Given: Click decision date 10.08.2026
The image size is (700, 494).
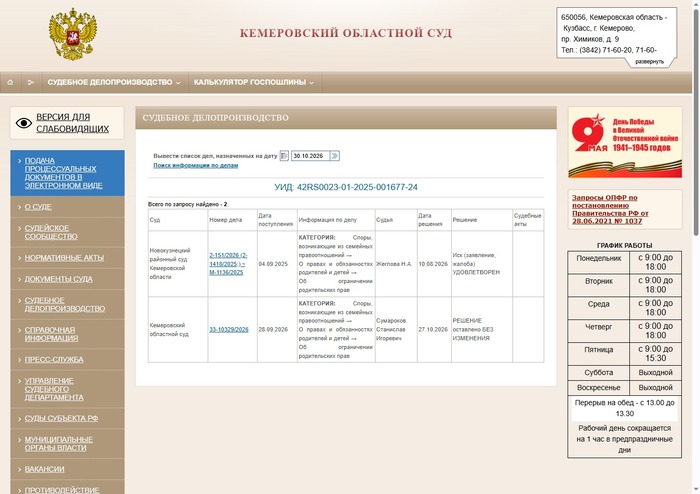Looking at the screenshot, I should click(x=433, y=264).
